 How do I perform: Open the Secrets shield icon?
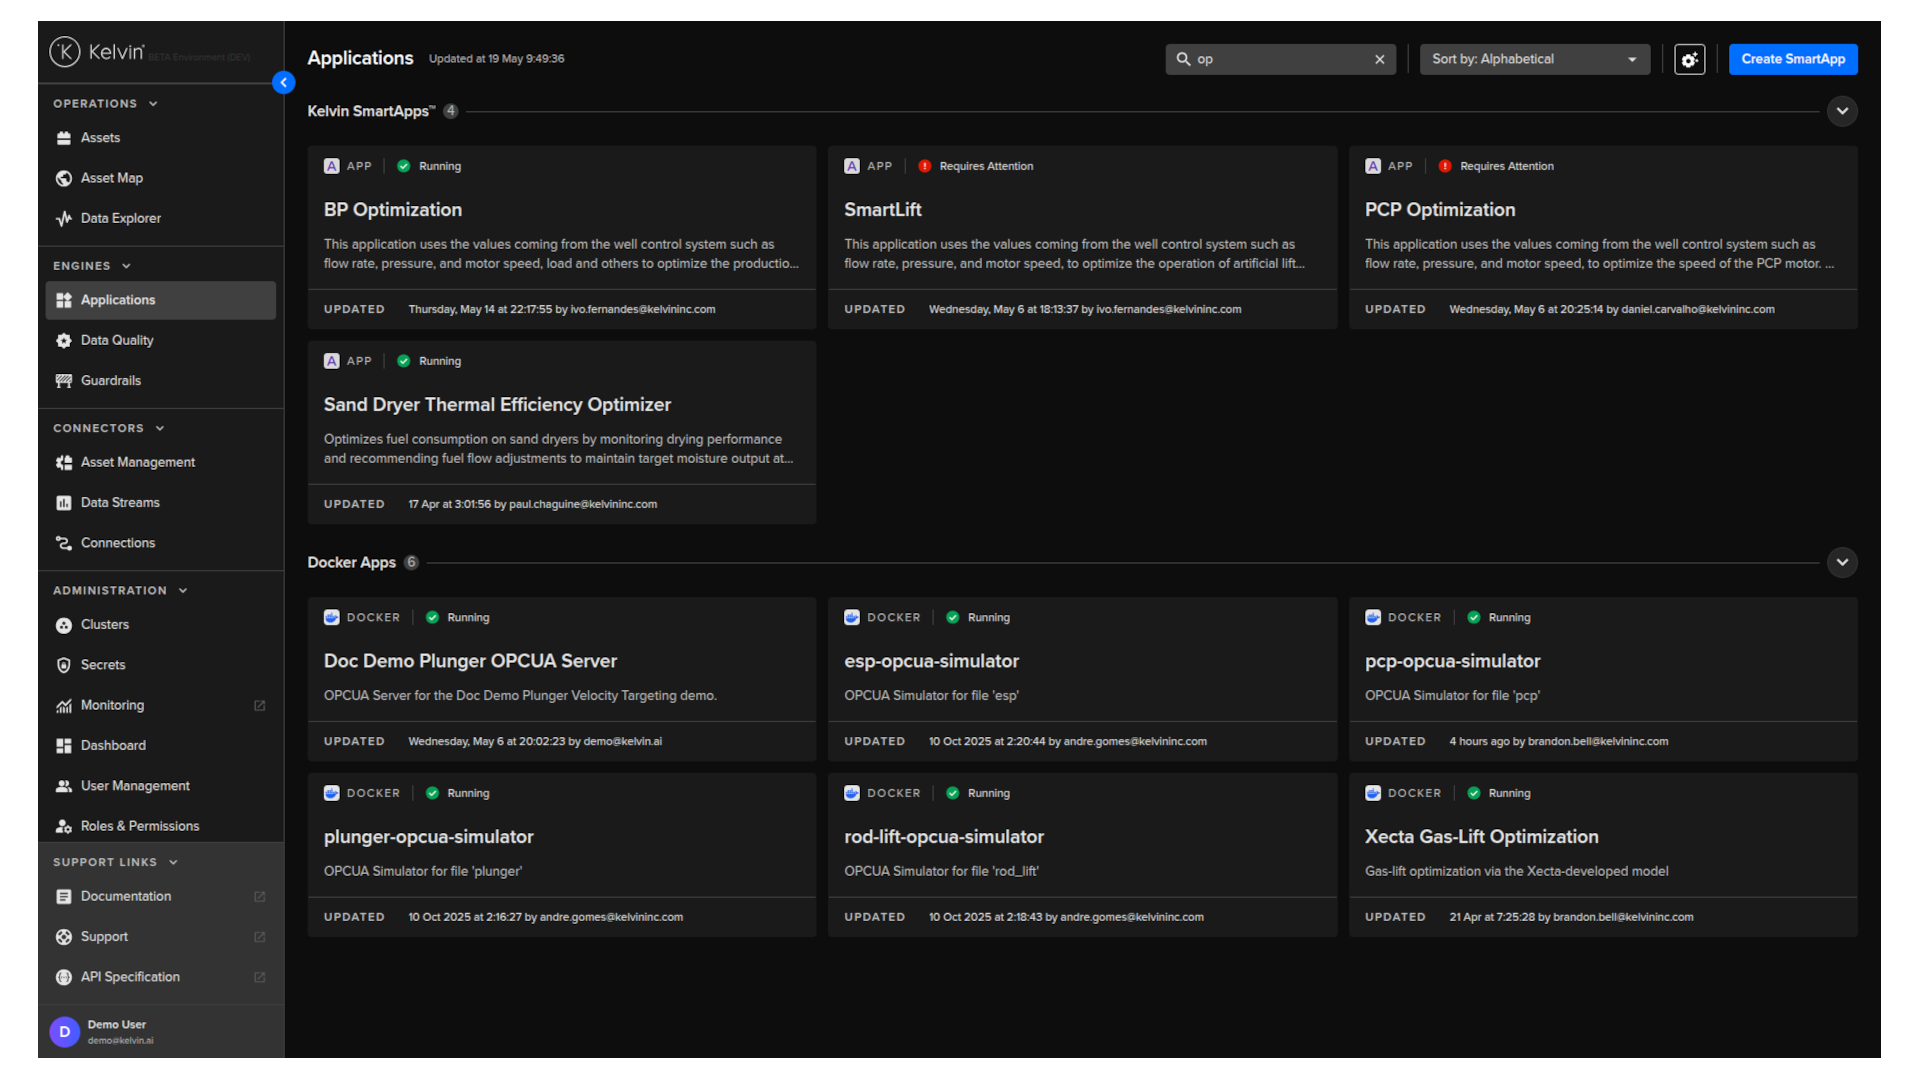point(64,665)
